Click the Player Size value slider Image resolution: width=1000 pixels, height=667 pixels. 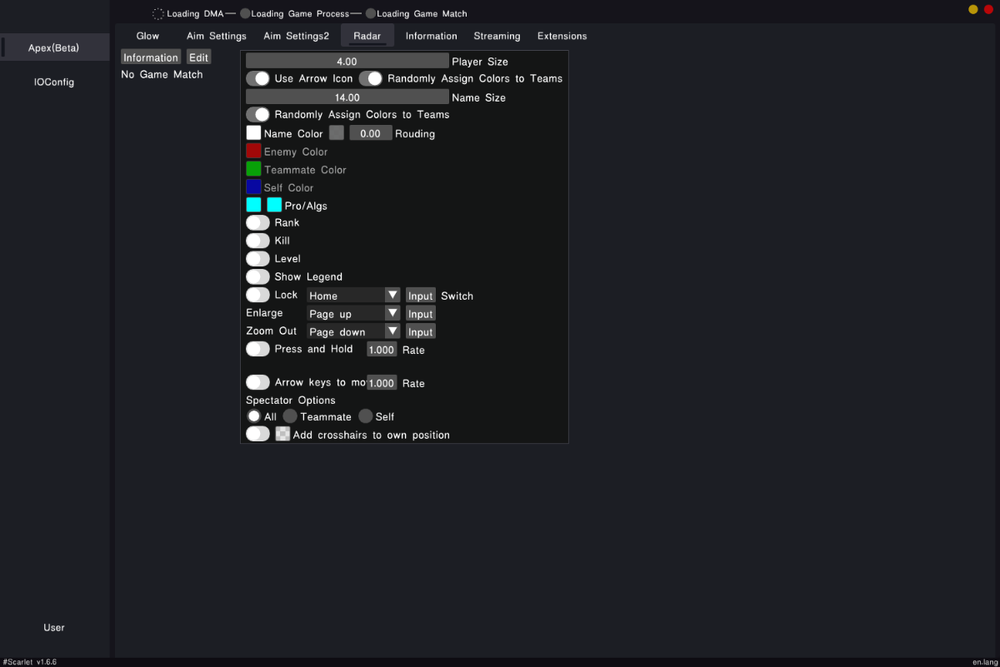click(347, 61)
